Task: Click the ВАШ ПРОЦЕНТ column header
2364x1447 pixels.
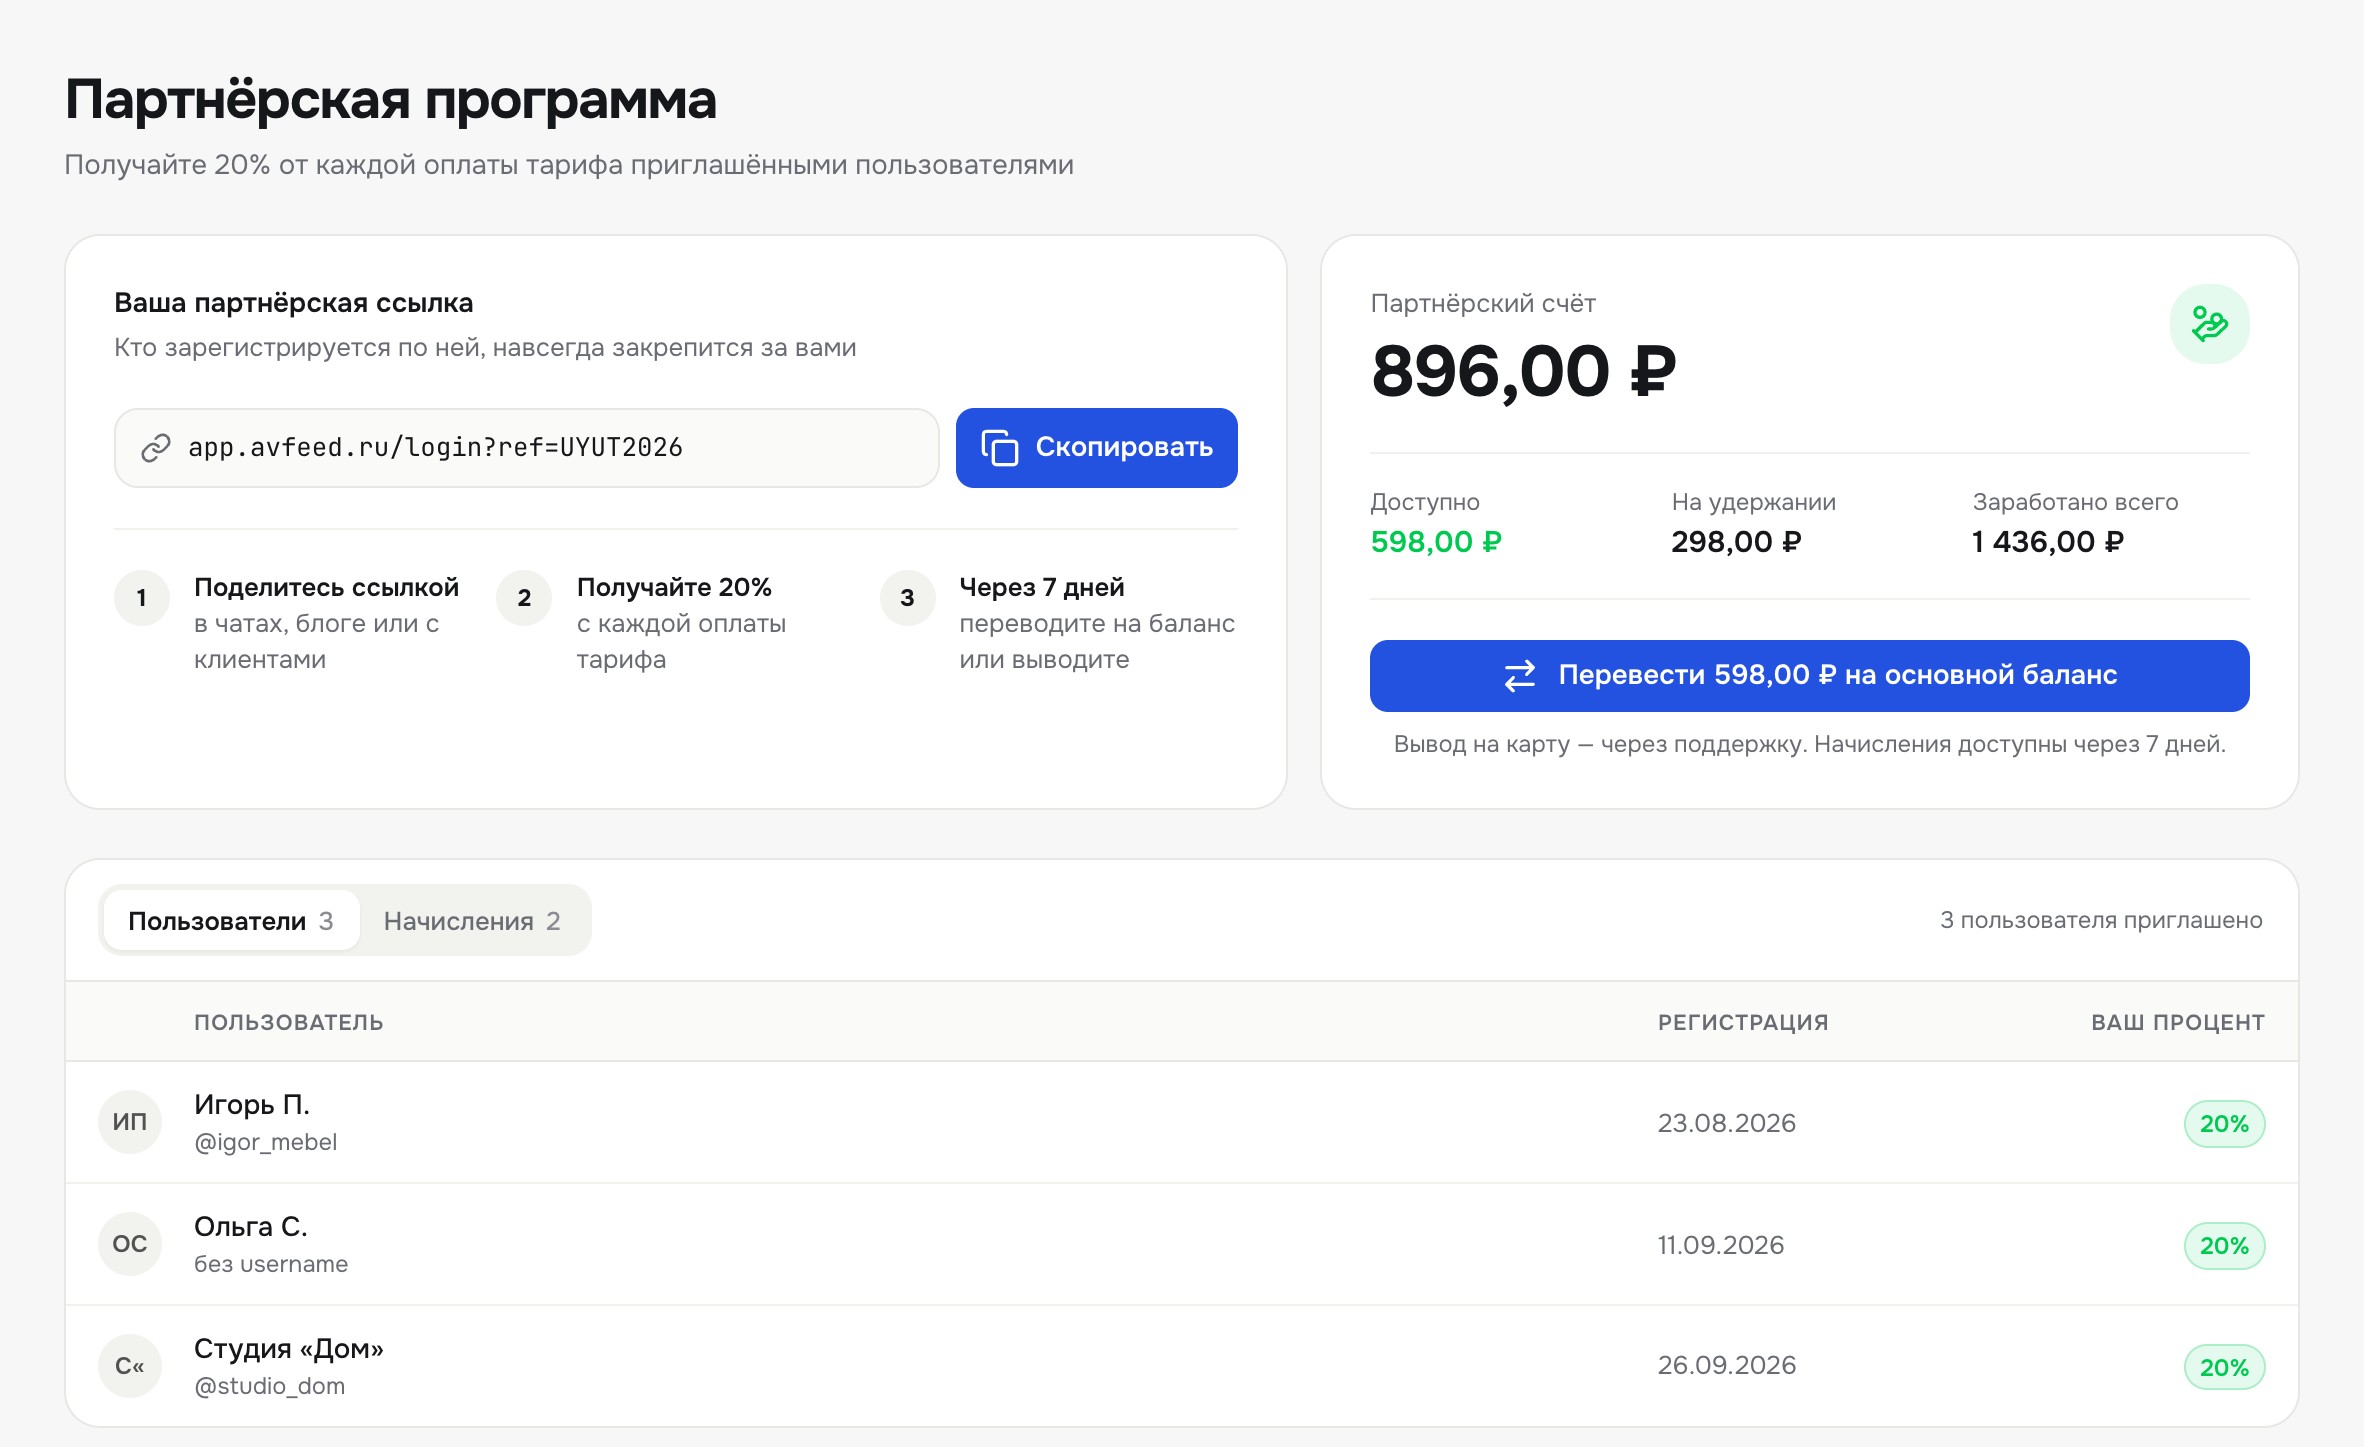Action: tap(2178, 1022)
